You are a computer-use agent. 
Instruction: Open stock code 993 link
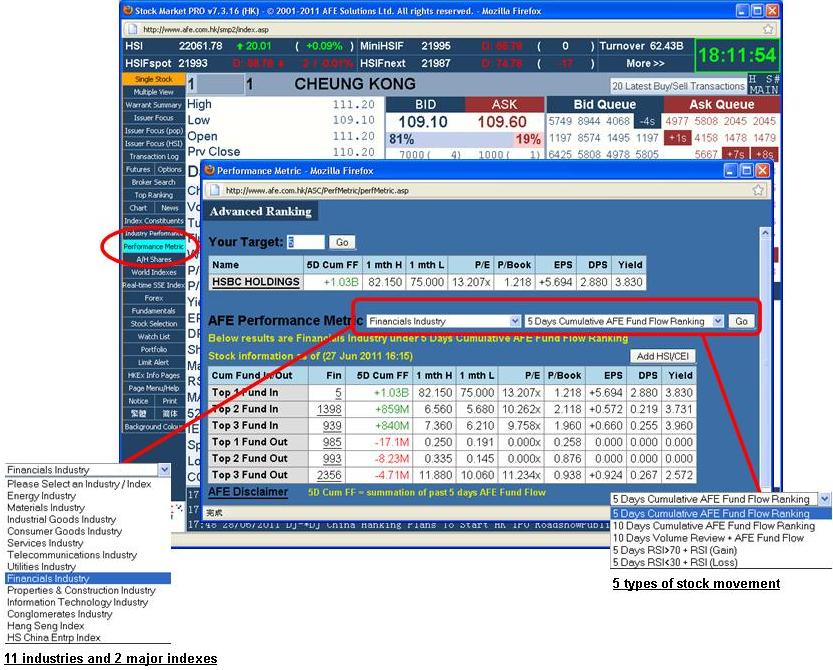tap(332, 458)
